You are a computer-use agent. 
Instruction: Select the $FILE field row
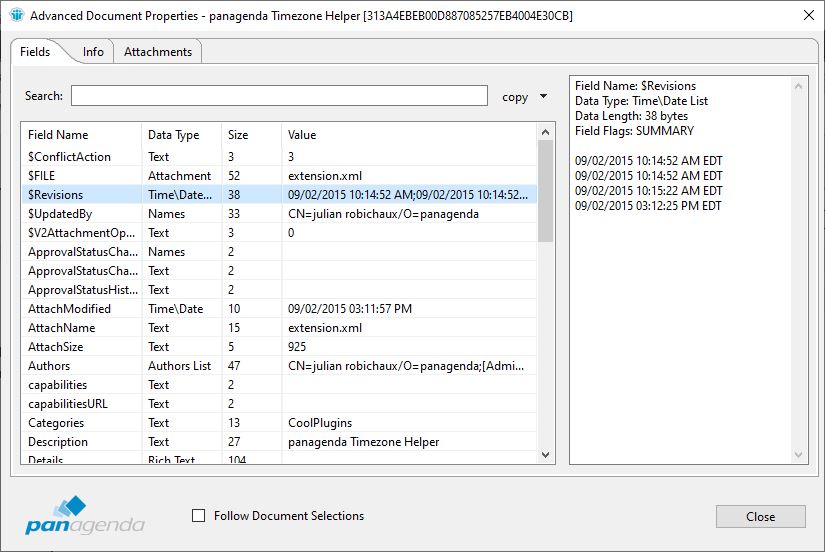click(279, 176)
